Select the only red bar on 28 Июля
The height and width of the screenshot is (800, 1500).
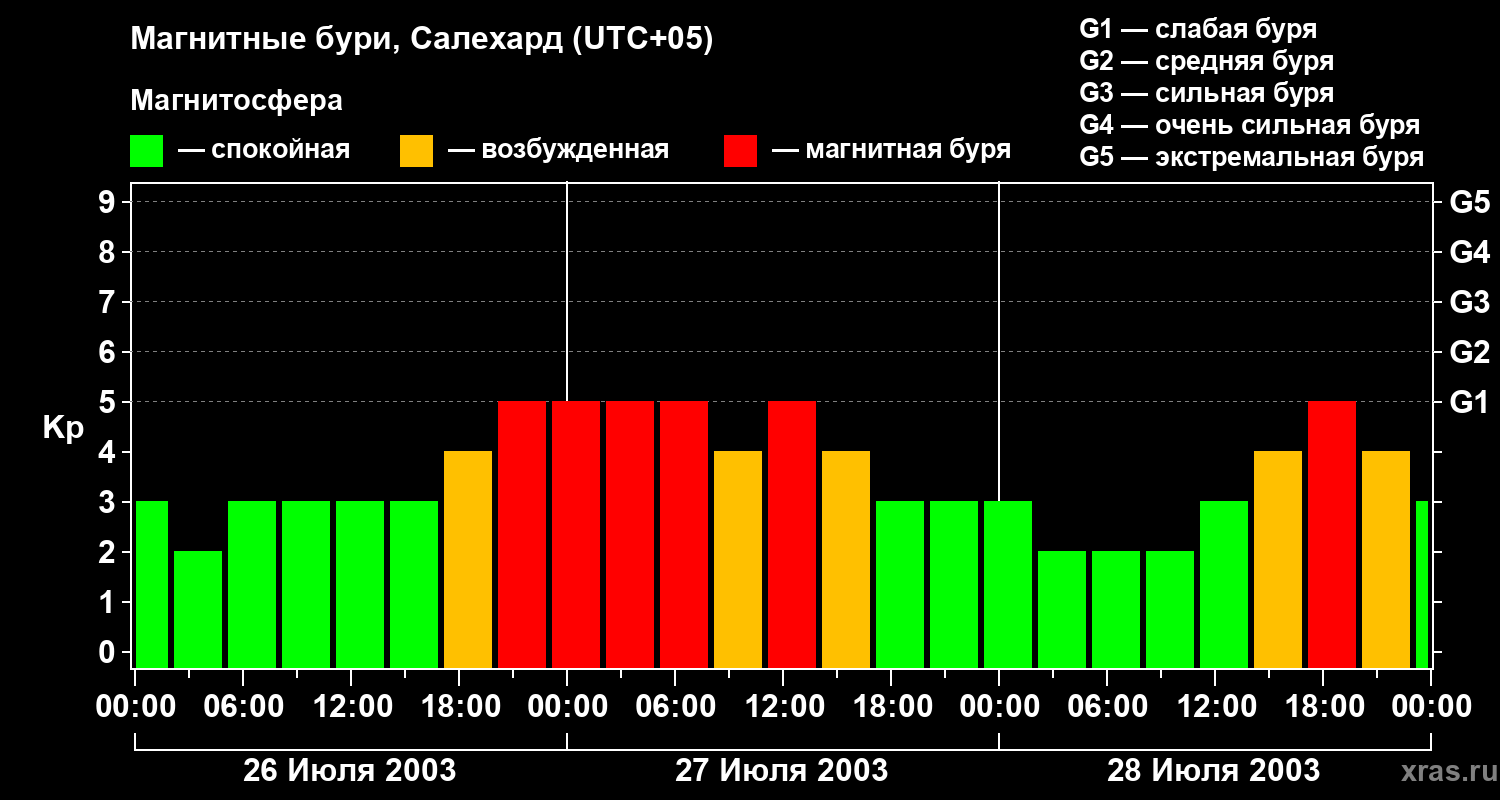(1332, 534)
